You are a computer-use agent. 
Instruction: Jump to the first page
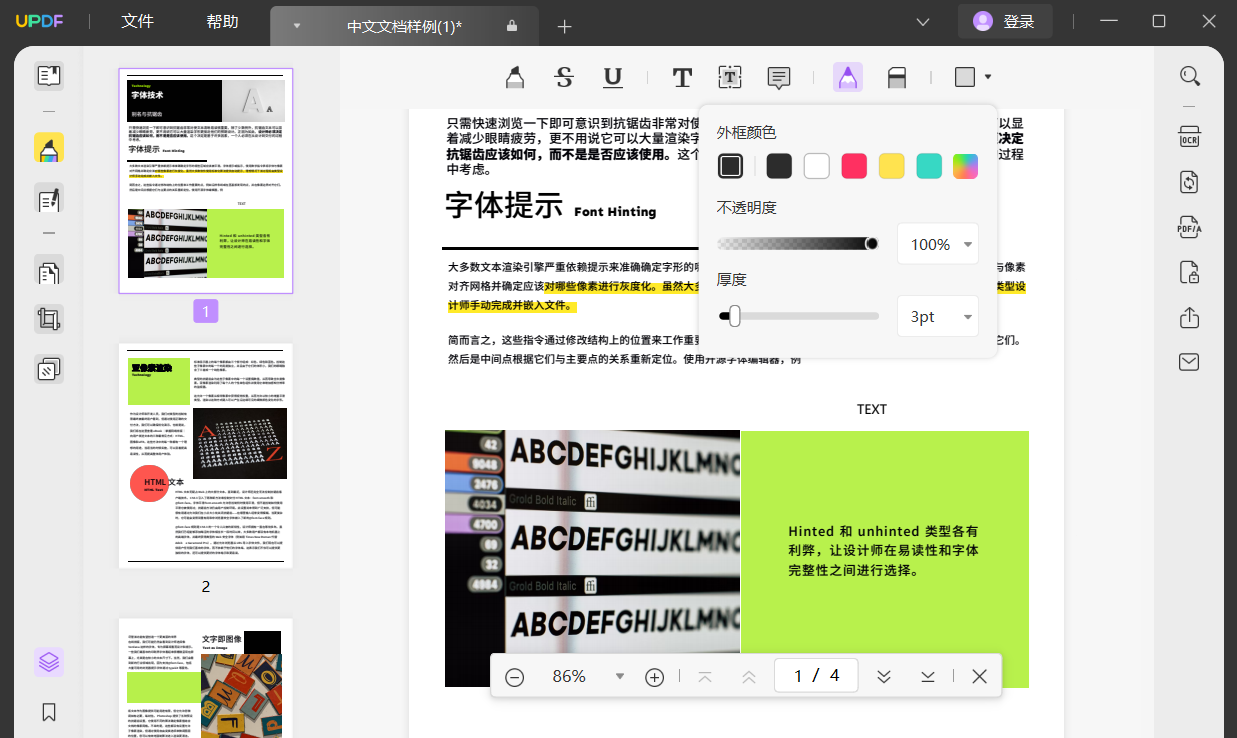pyautogui.click(x=705, y=677)
